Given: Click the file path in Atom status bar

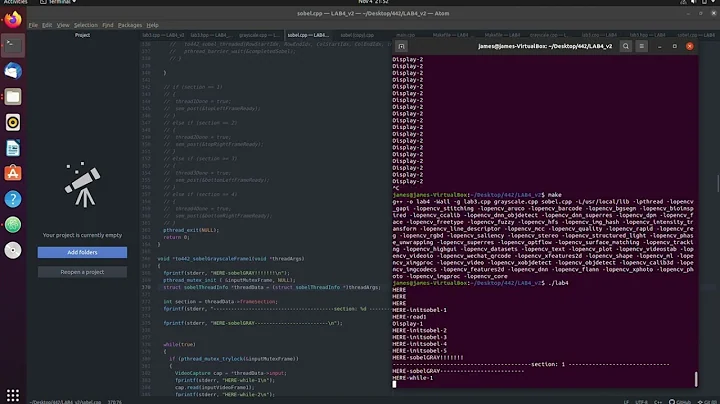Looking at the screenshot, I should 66,402.
